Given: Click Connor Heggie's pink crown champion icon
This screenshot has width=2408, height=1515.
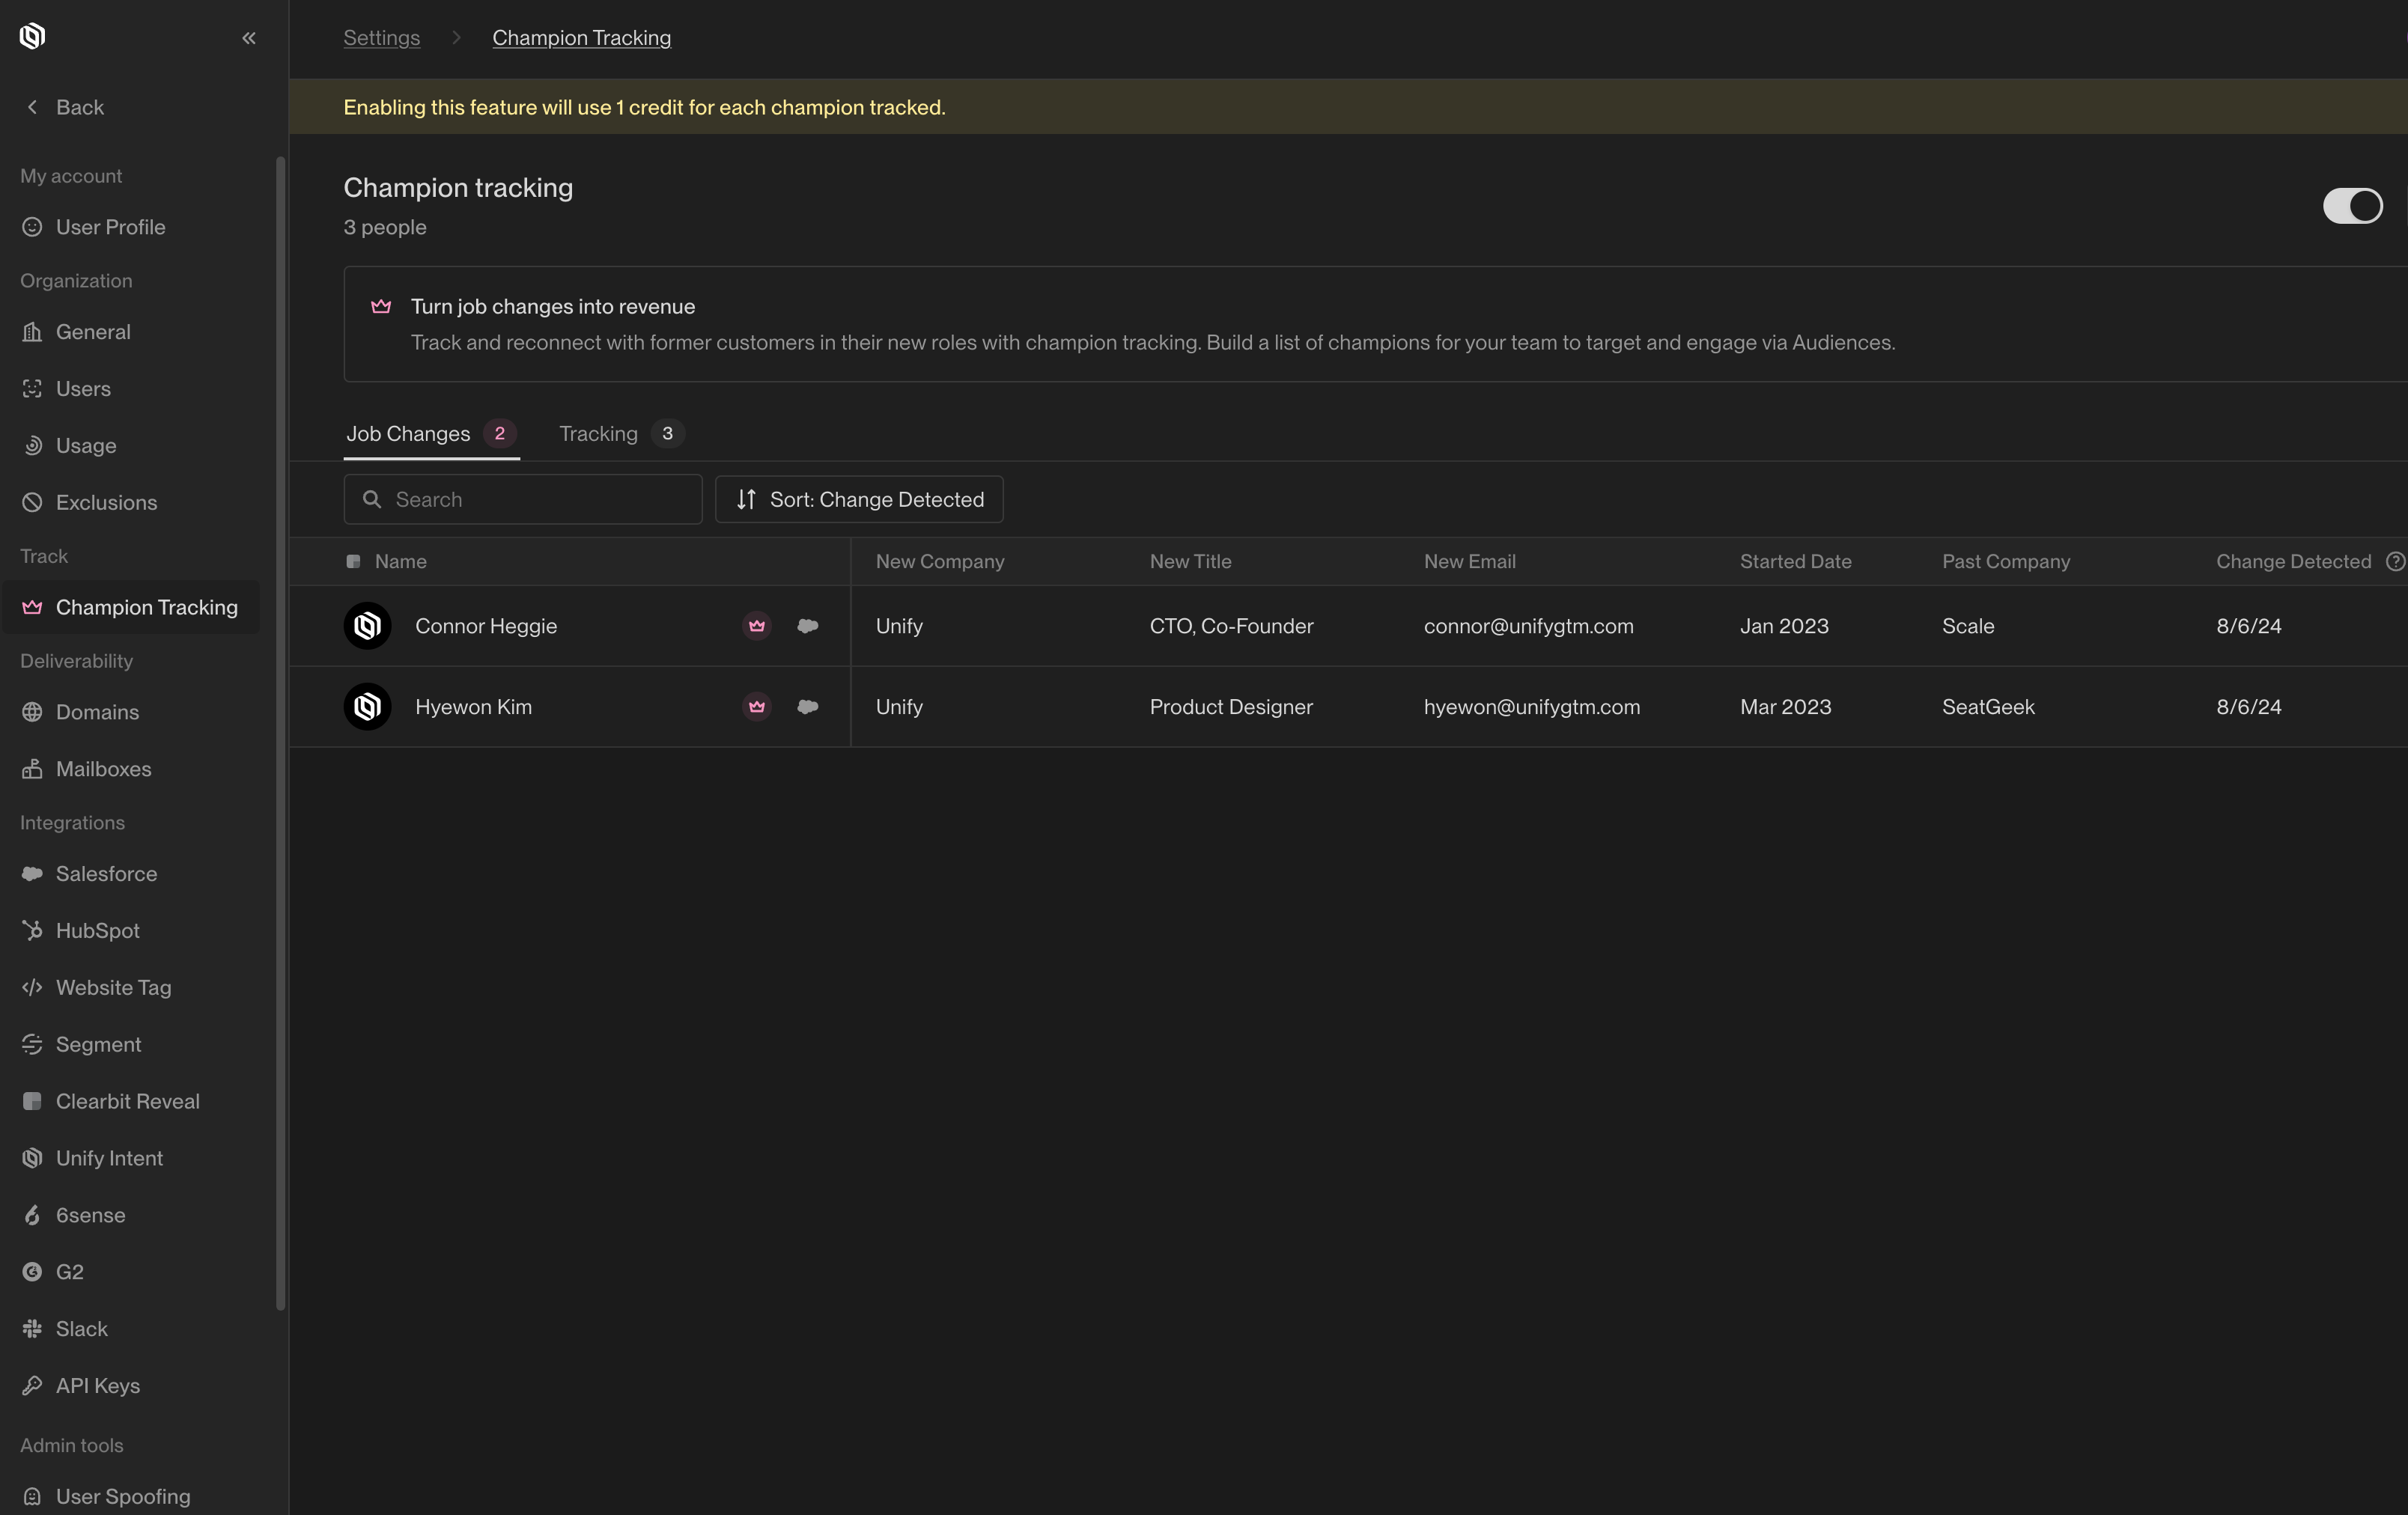Looking at the screenshot, I should click(757, 626).
